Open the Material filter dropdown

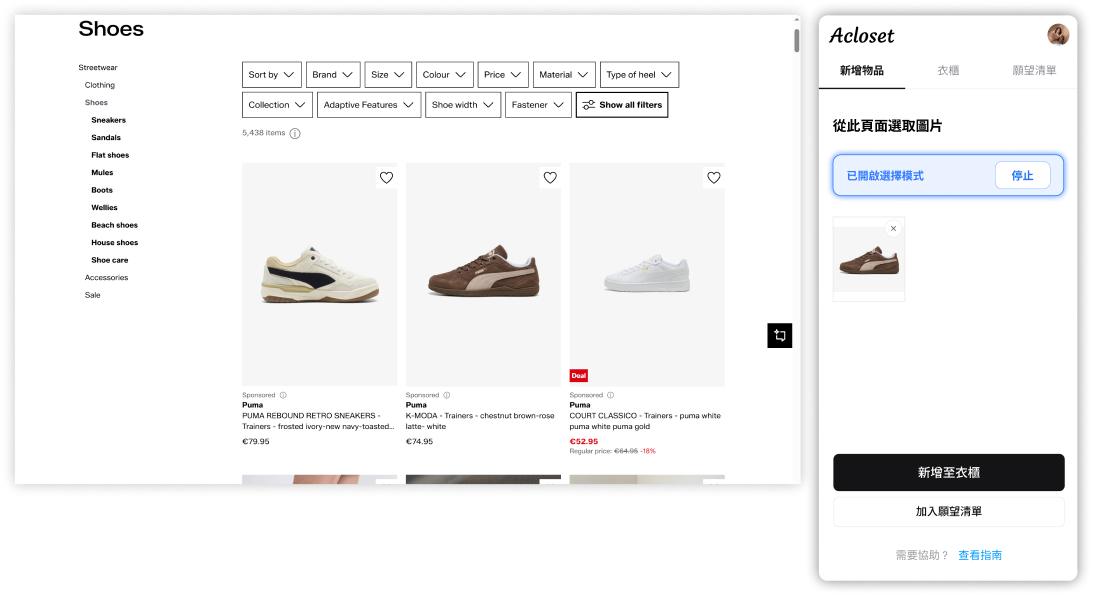(564, 75)
